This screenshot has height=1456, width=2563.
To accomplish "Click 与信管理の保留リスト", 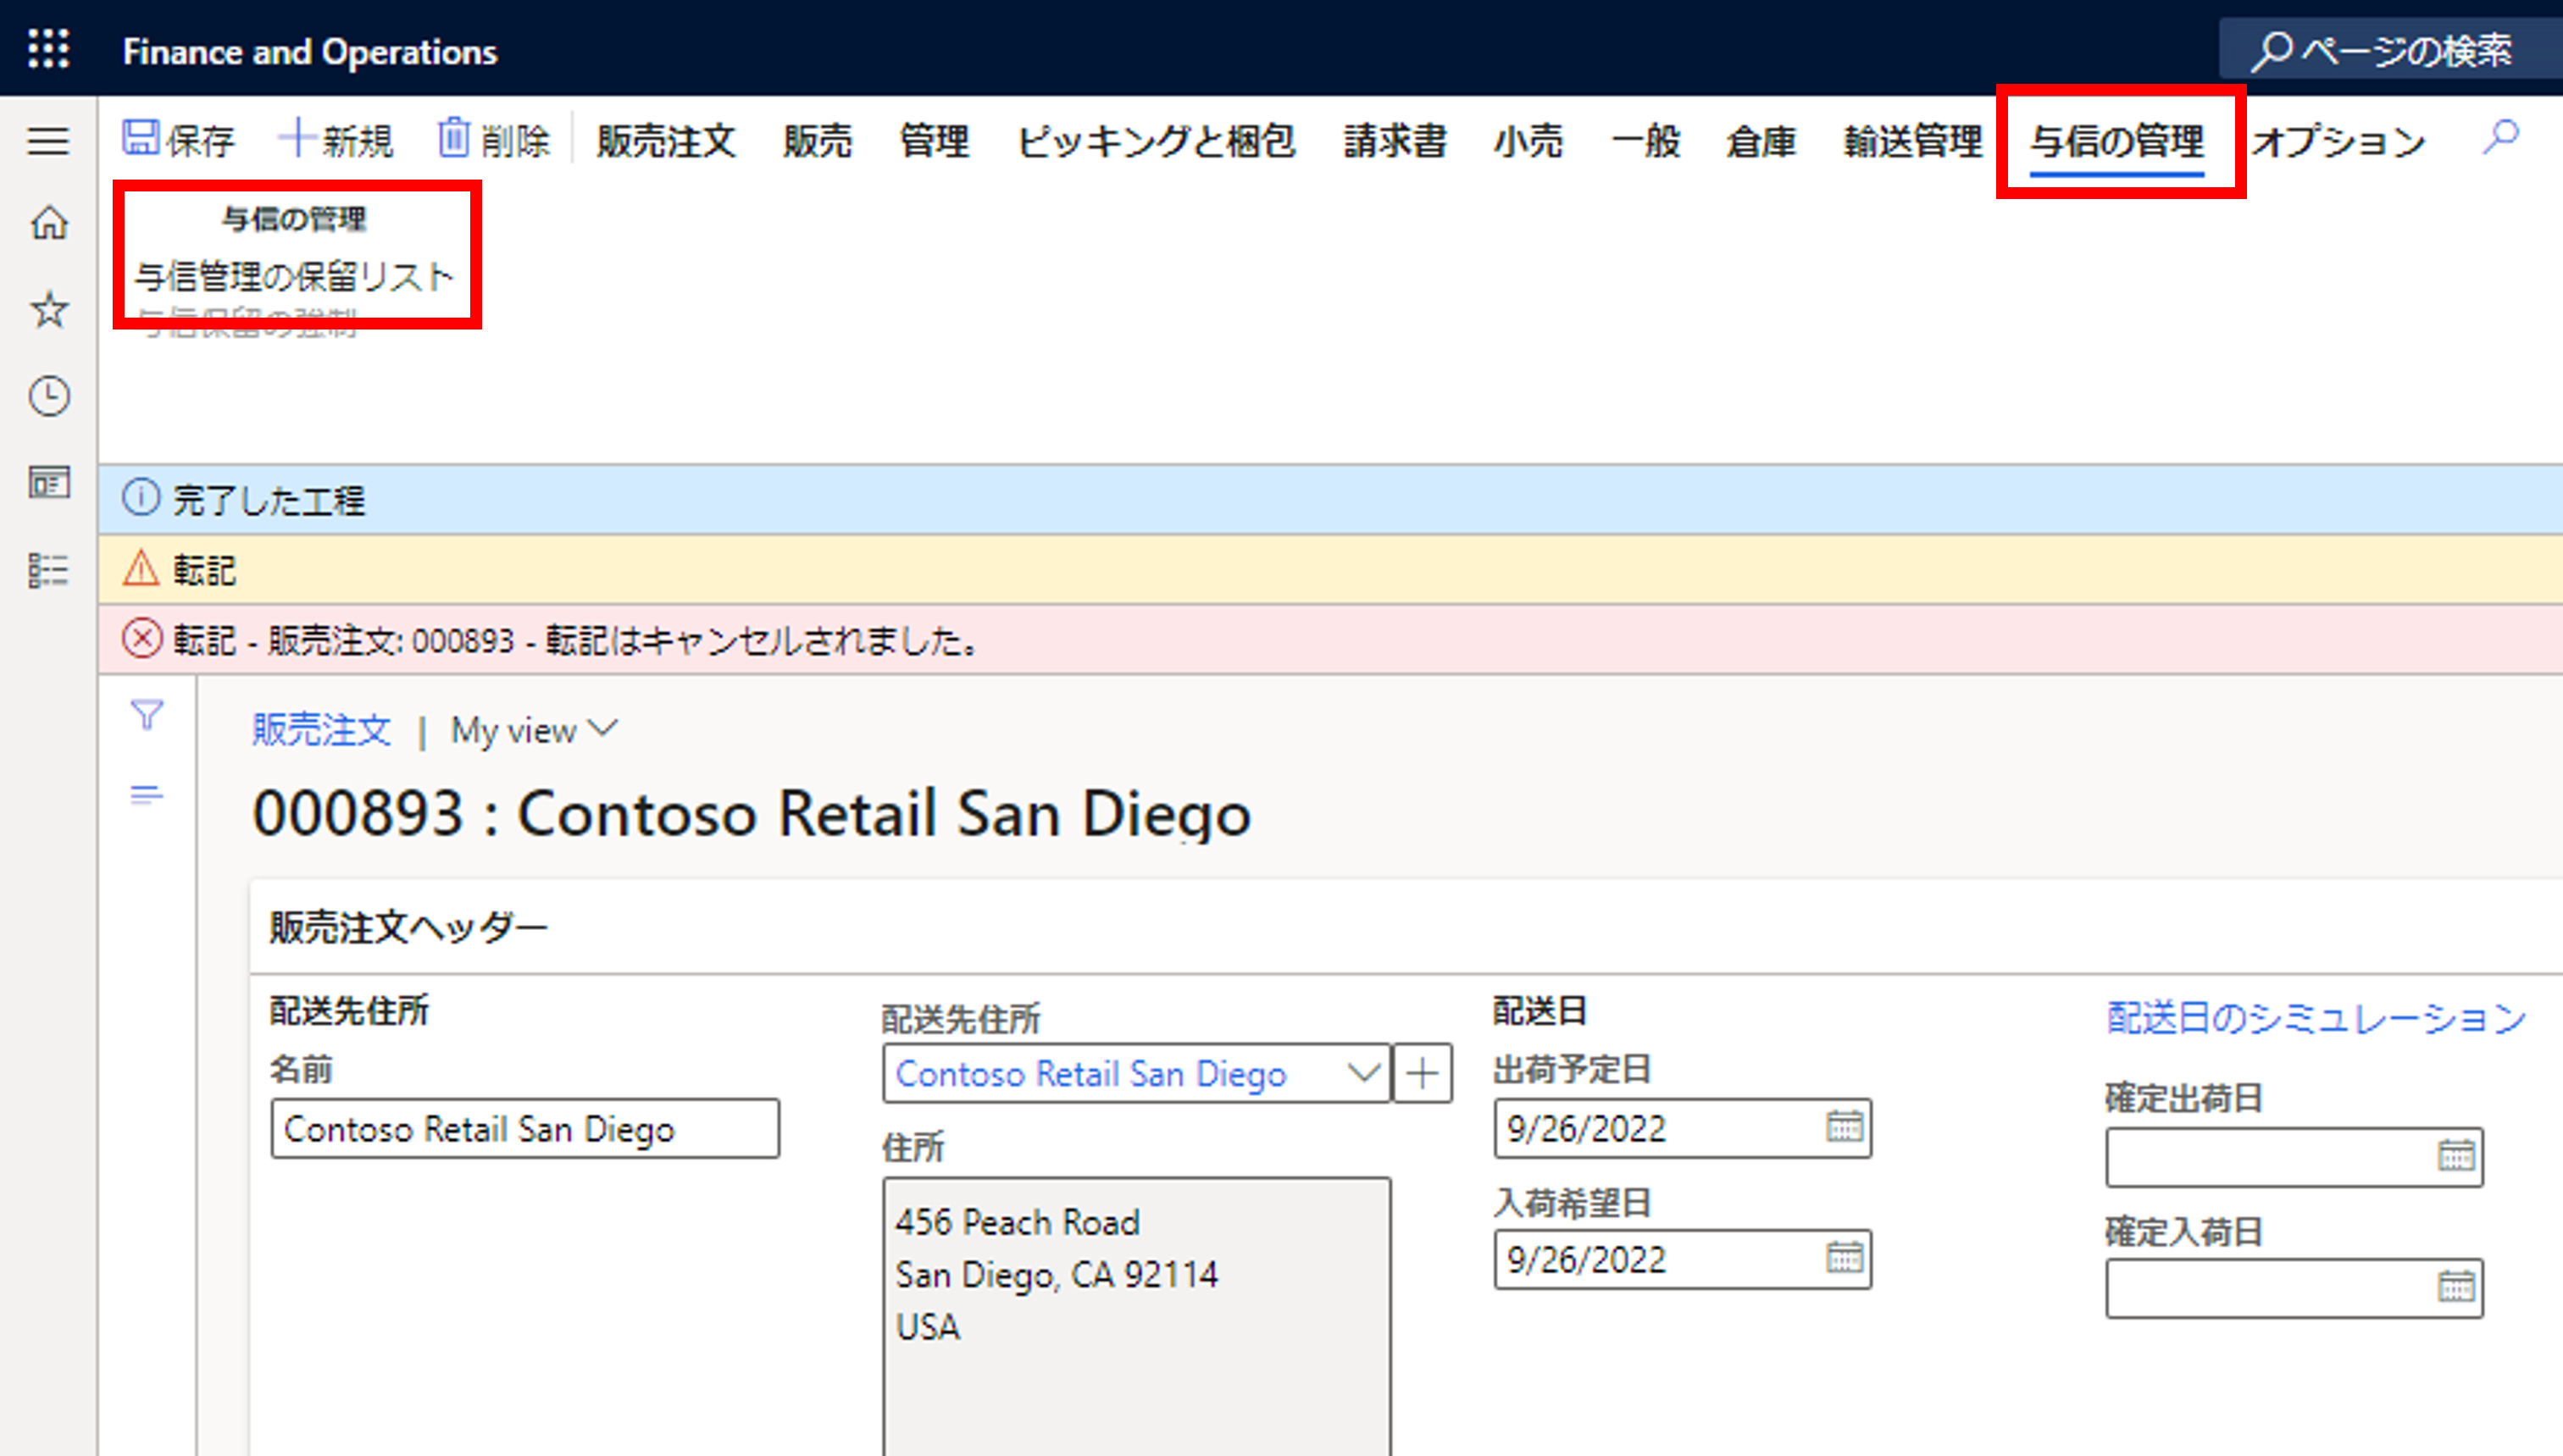I will [295, 276].
